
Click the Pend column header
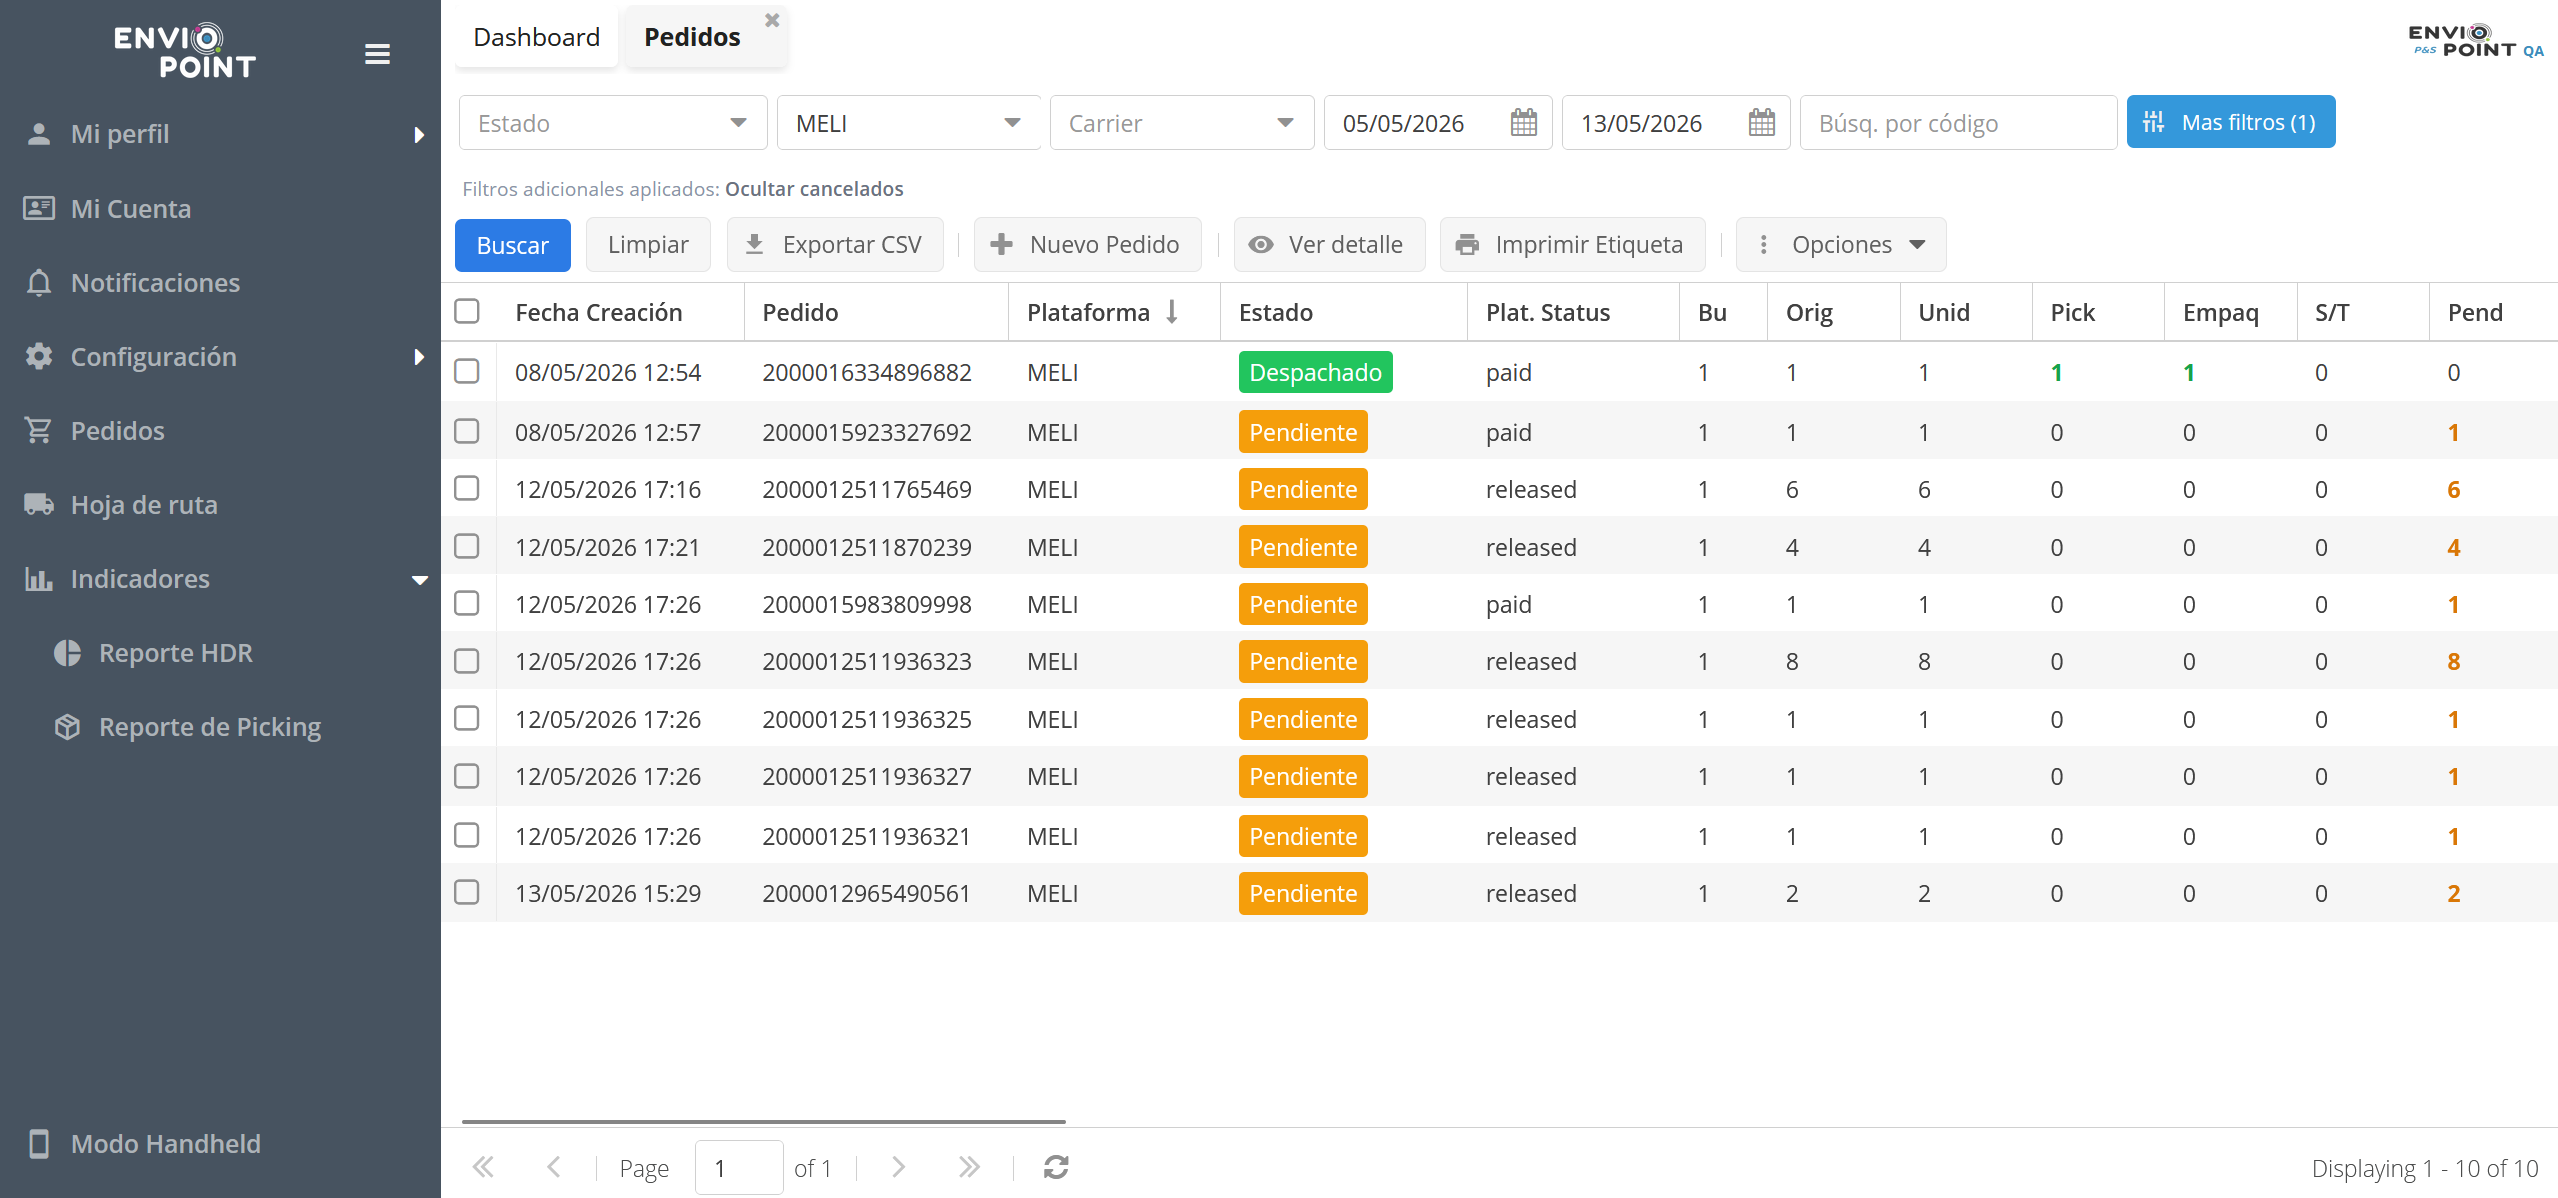coord(2493,312)
